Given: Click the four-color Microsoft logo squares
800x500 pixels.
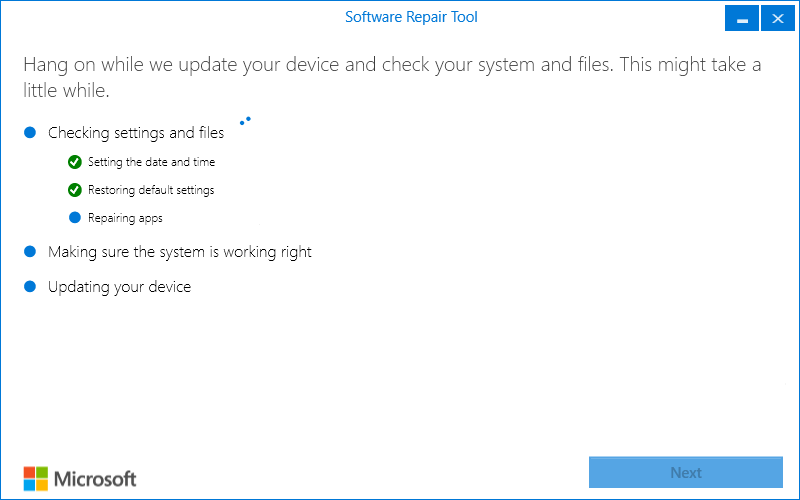Looking at the screenshot, I should (35, 477).
